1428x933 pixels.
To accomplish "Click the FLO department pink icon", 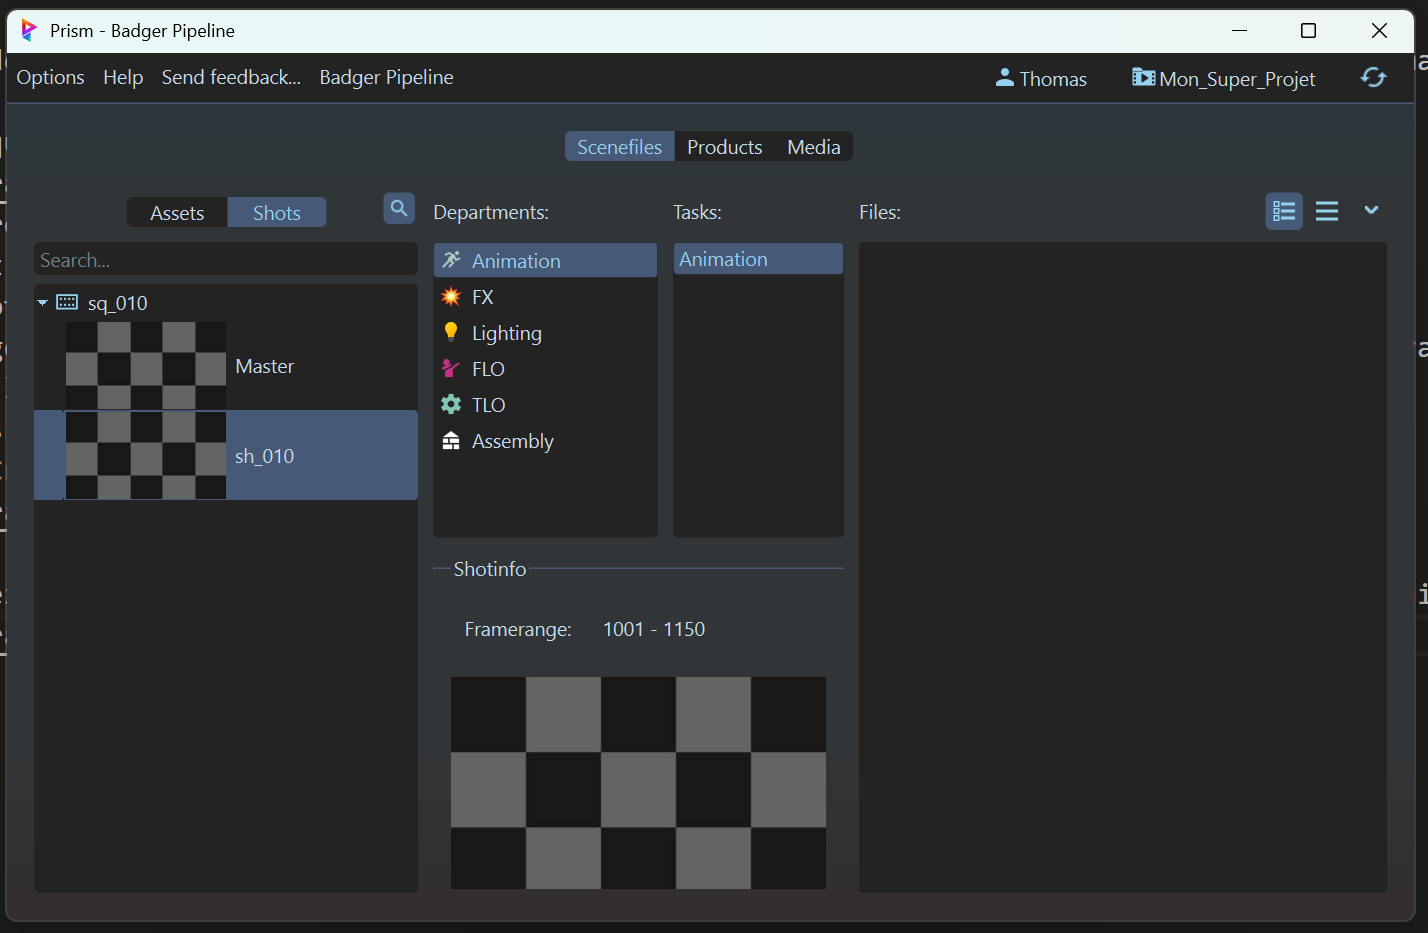I will [451, 369].
